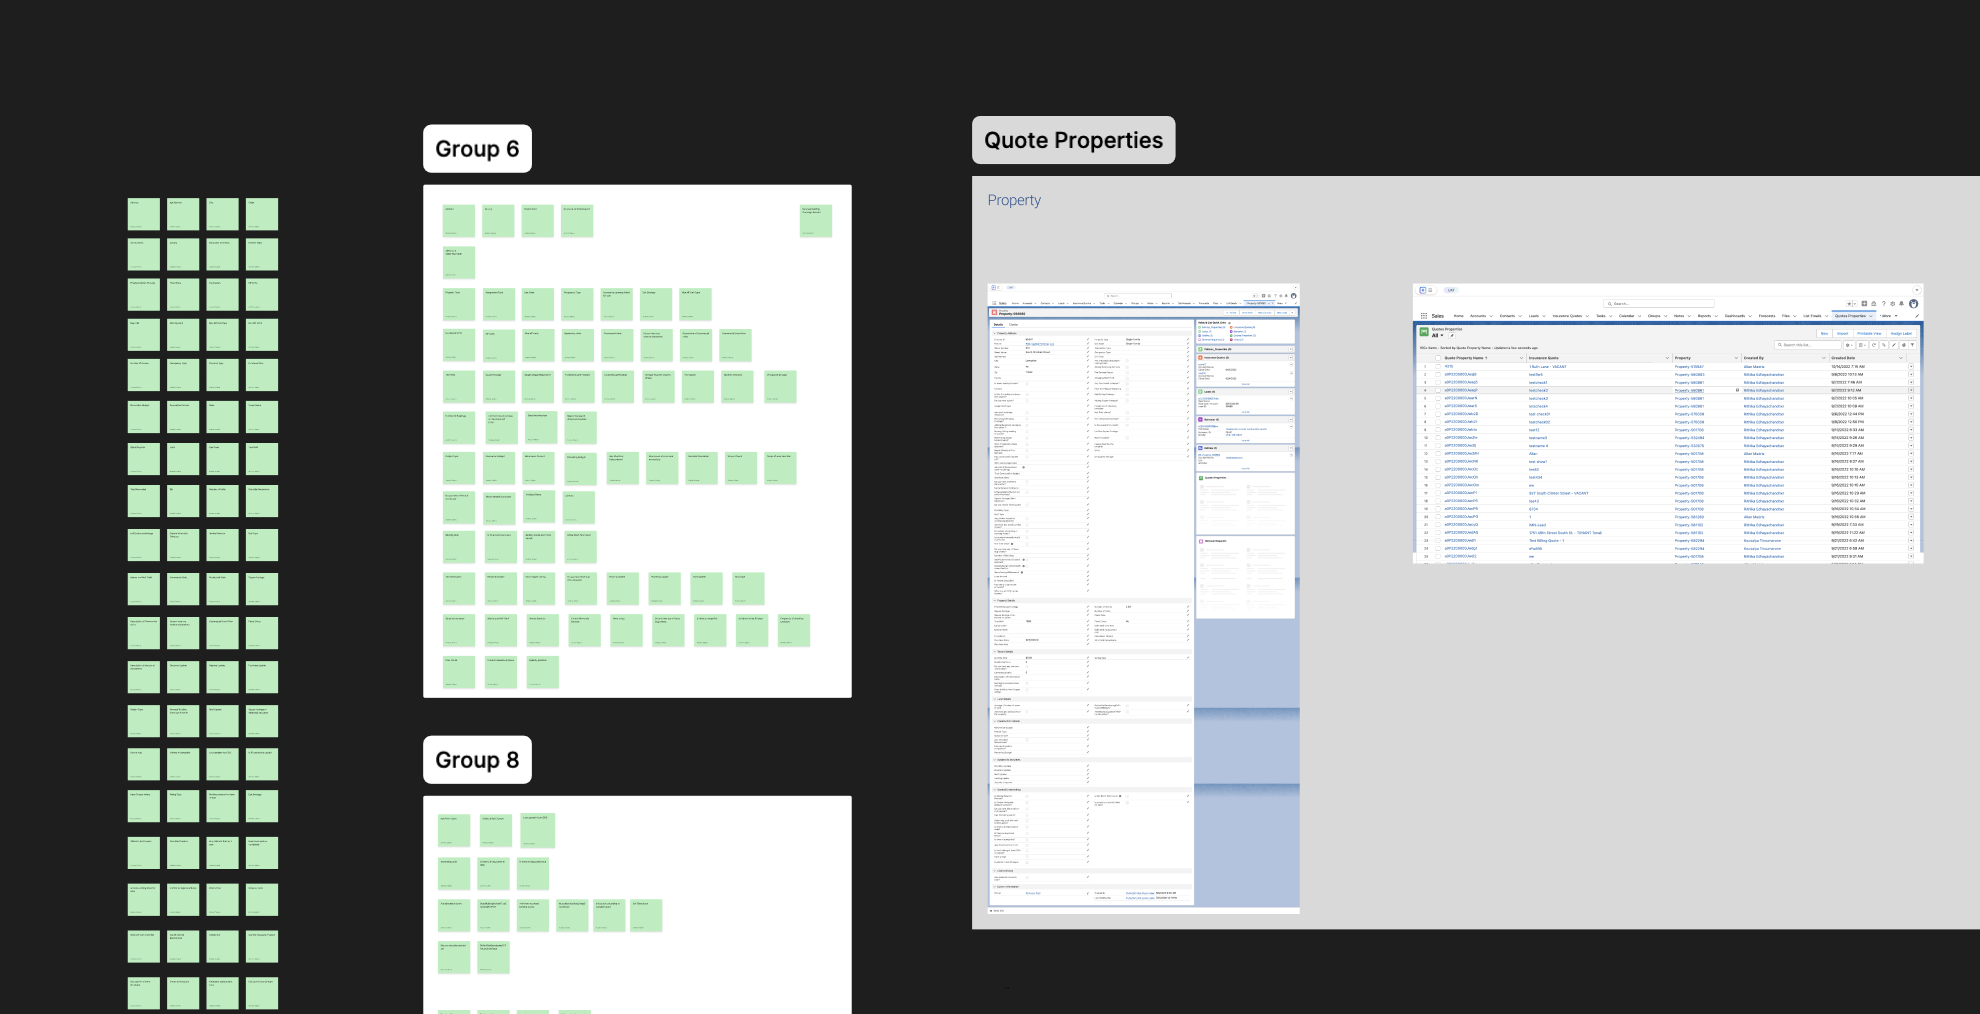Check the select-all checkbox in the list header
The image size is (1980, 1014).
[1438, 358]
